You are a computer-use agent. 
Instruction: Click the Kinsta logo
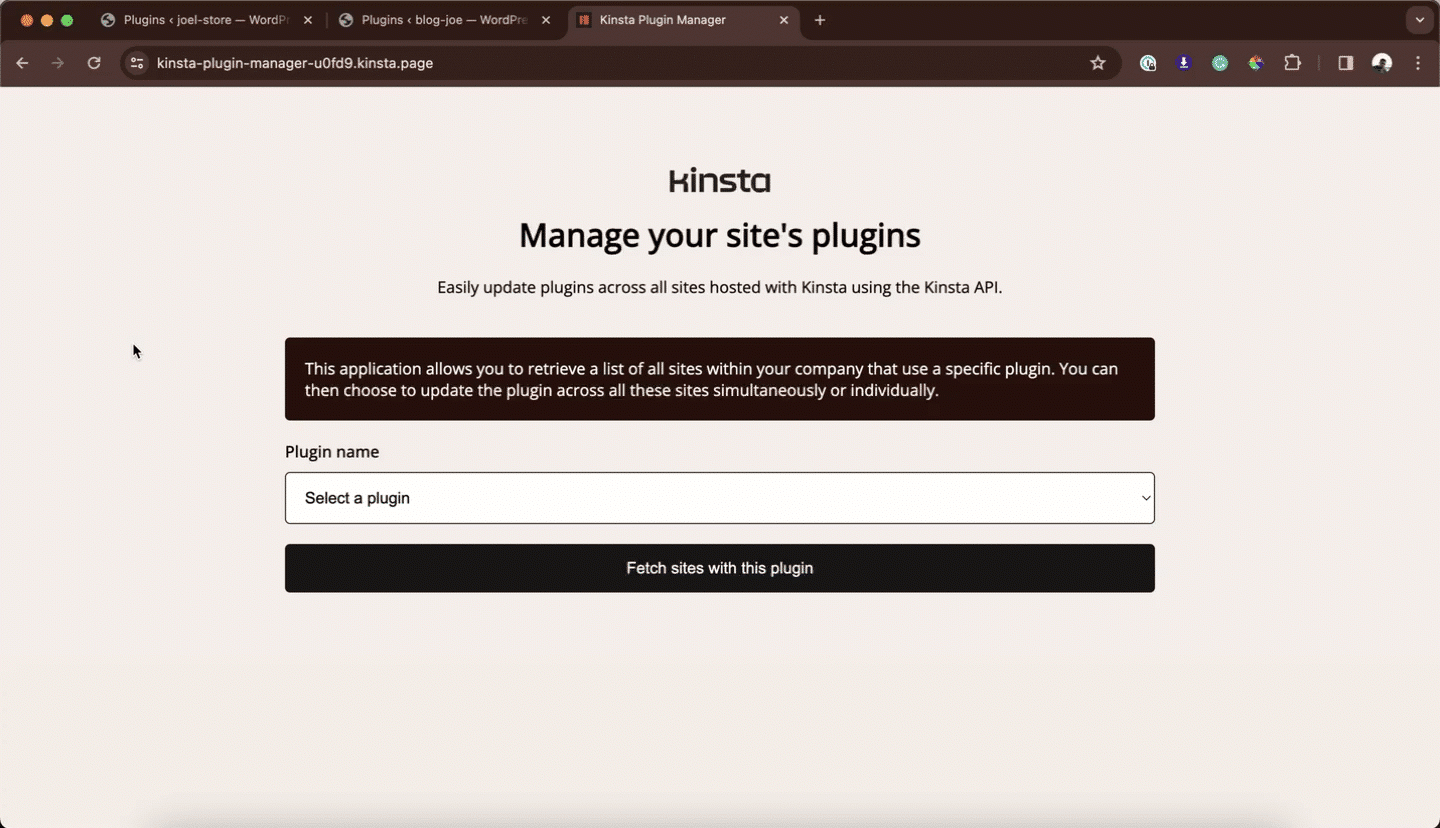pos(720,181)
